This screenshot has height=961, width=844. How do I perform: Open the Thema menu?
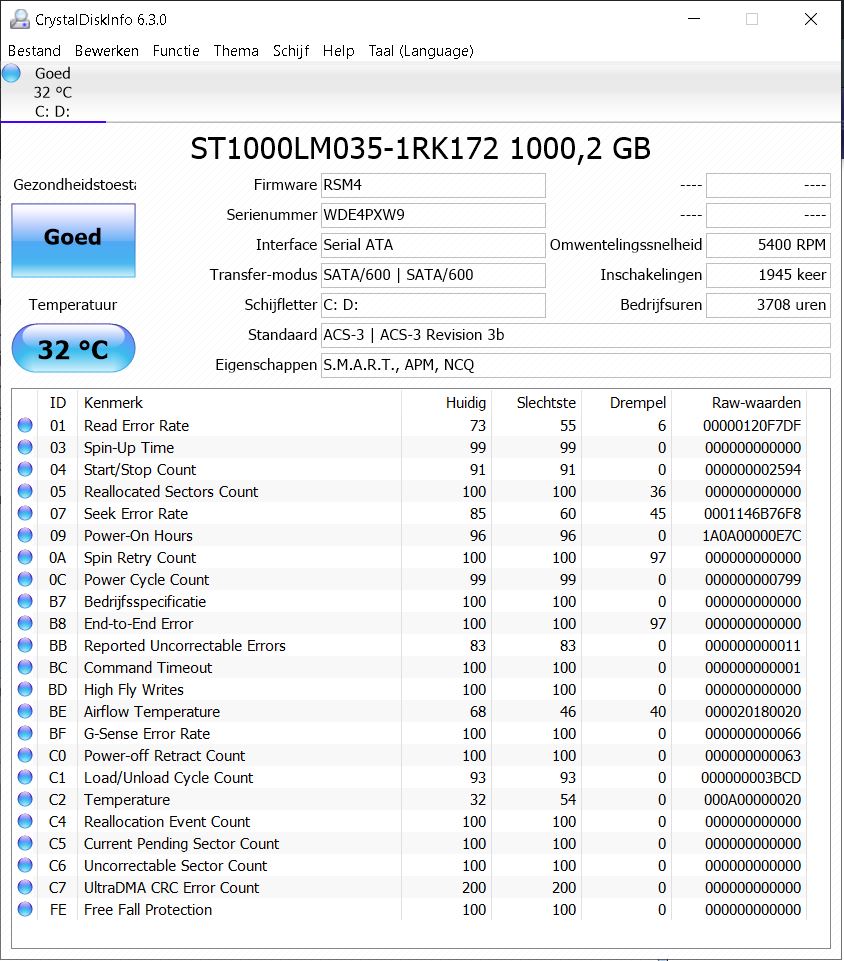(x=236, y=51)
